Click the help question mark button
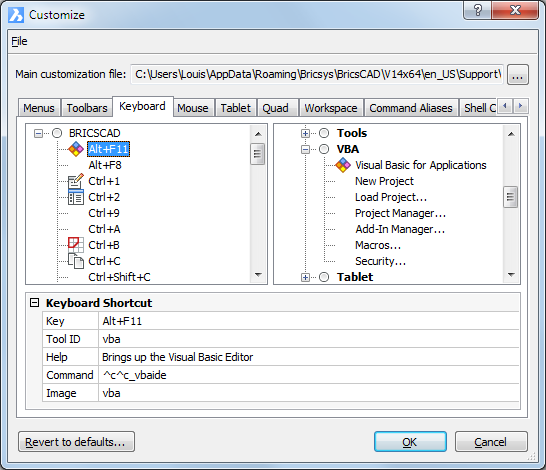The width and height of the screenshot is (546, 470). (x=477, y=10)
